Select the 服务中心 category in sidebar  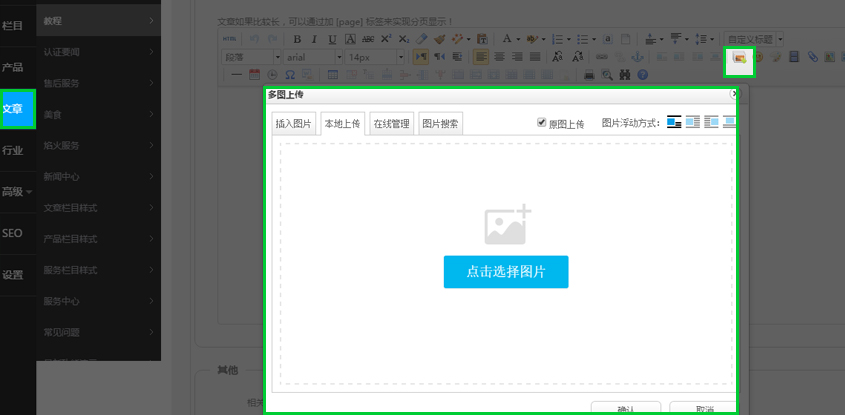(x=99, y=301)
